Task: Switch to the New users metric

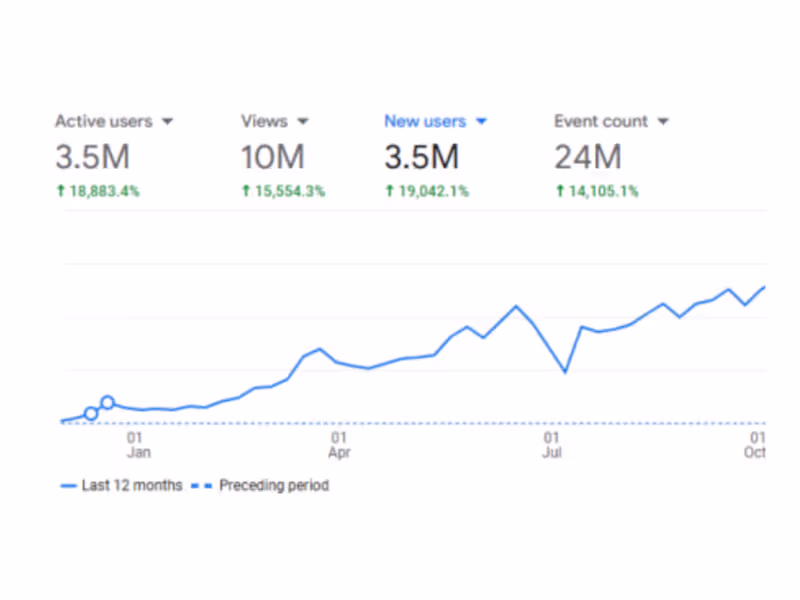Action: click(x=425, y=121)
